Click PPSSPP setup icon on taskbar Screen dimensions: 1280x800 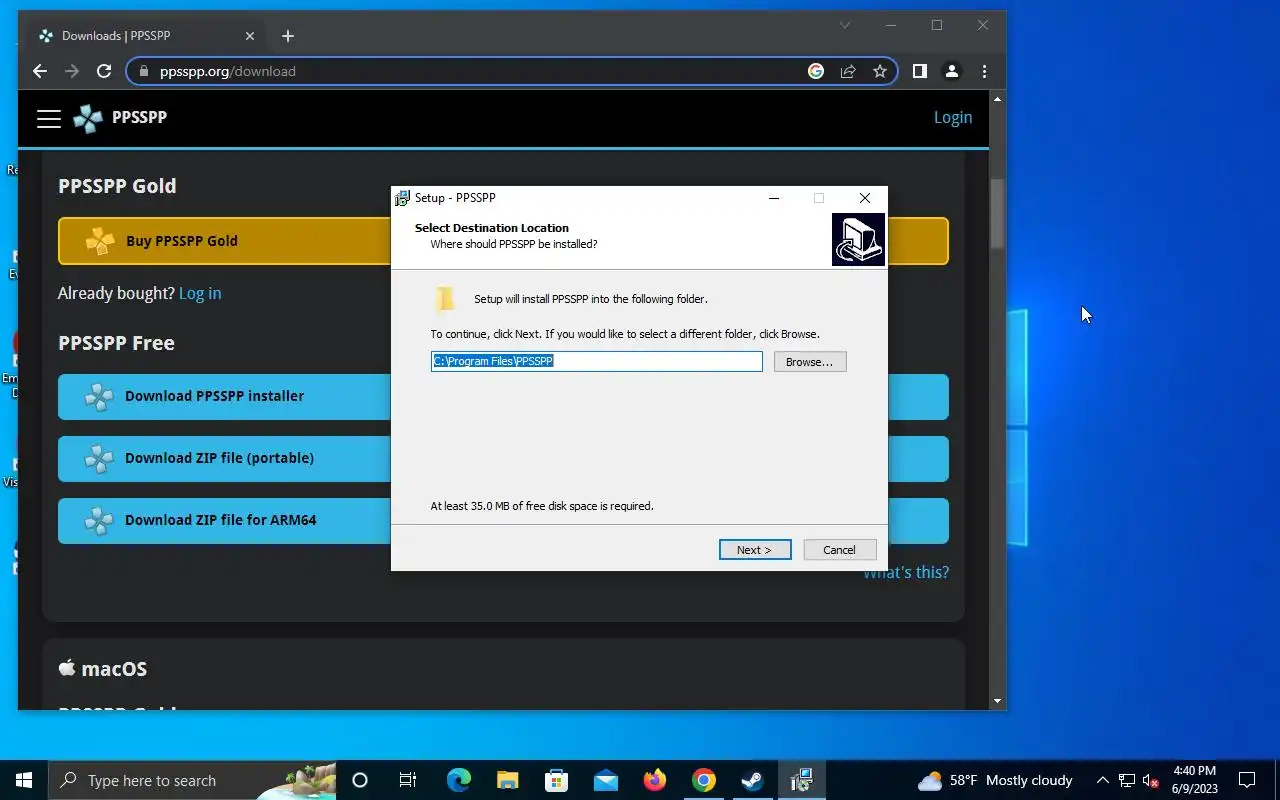[x=802, y=780]
